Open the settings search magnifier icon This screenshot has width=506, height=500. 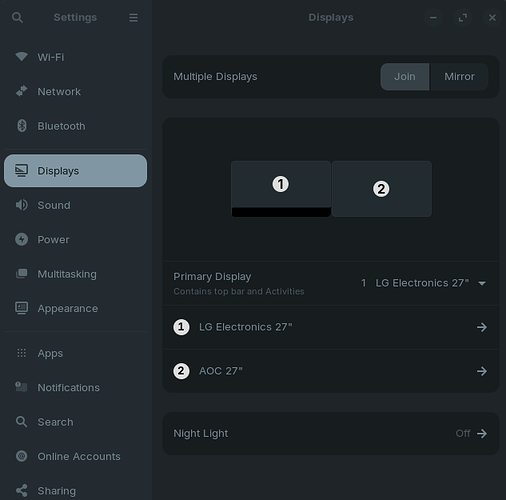coord(17,17)
